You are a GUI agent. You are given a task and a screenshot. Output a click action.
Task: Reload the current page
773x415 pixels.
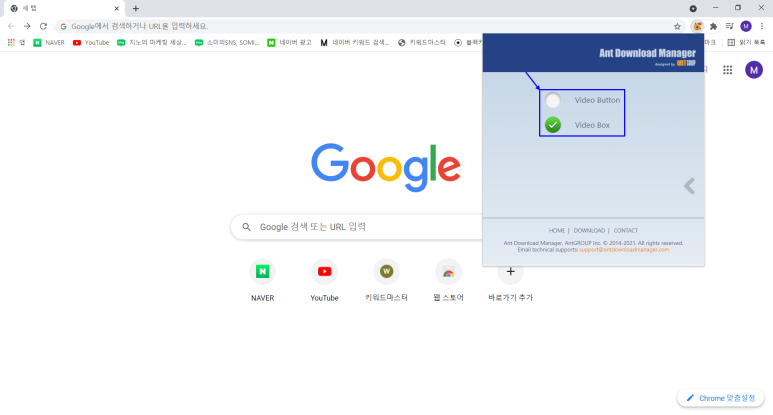pos(43,26)
